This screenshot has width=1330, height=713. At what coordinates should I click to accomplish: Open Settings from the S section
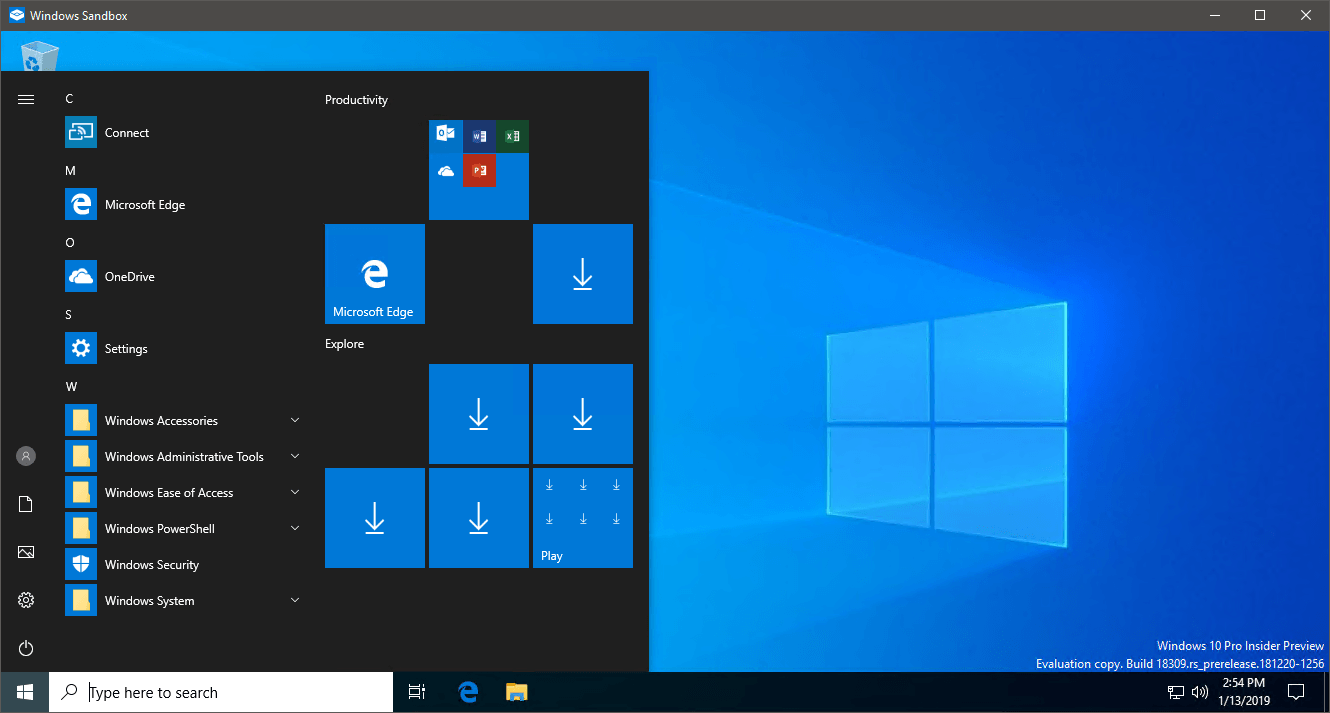(x=183, y=348)
